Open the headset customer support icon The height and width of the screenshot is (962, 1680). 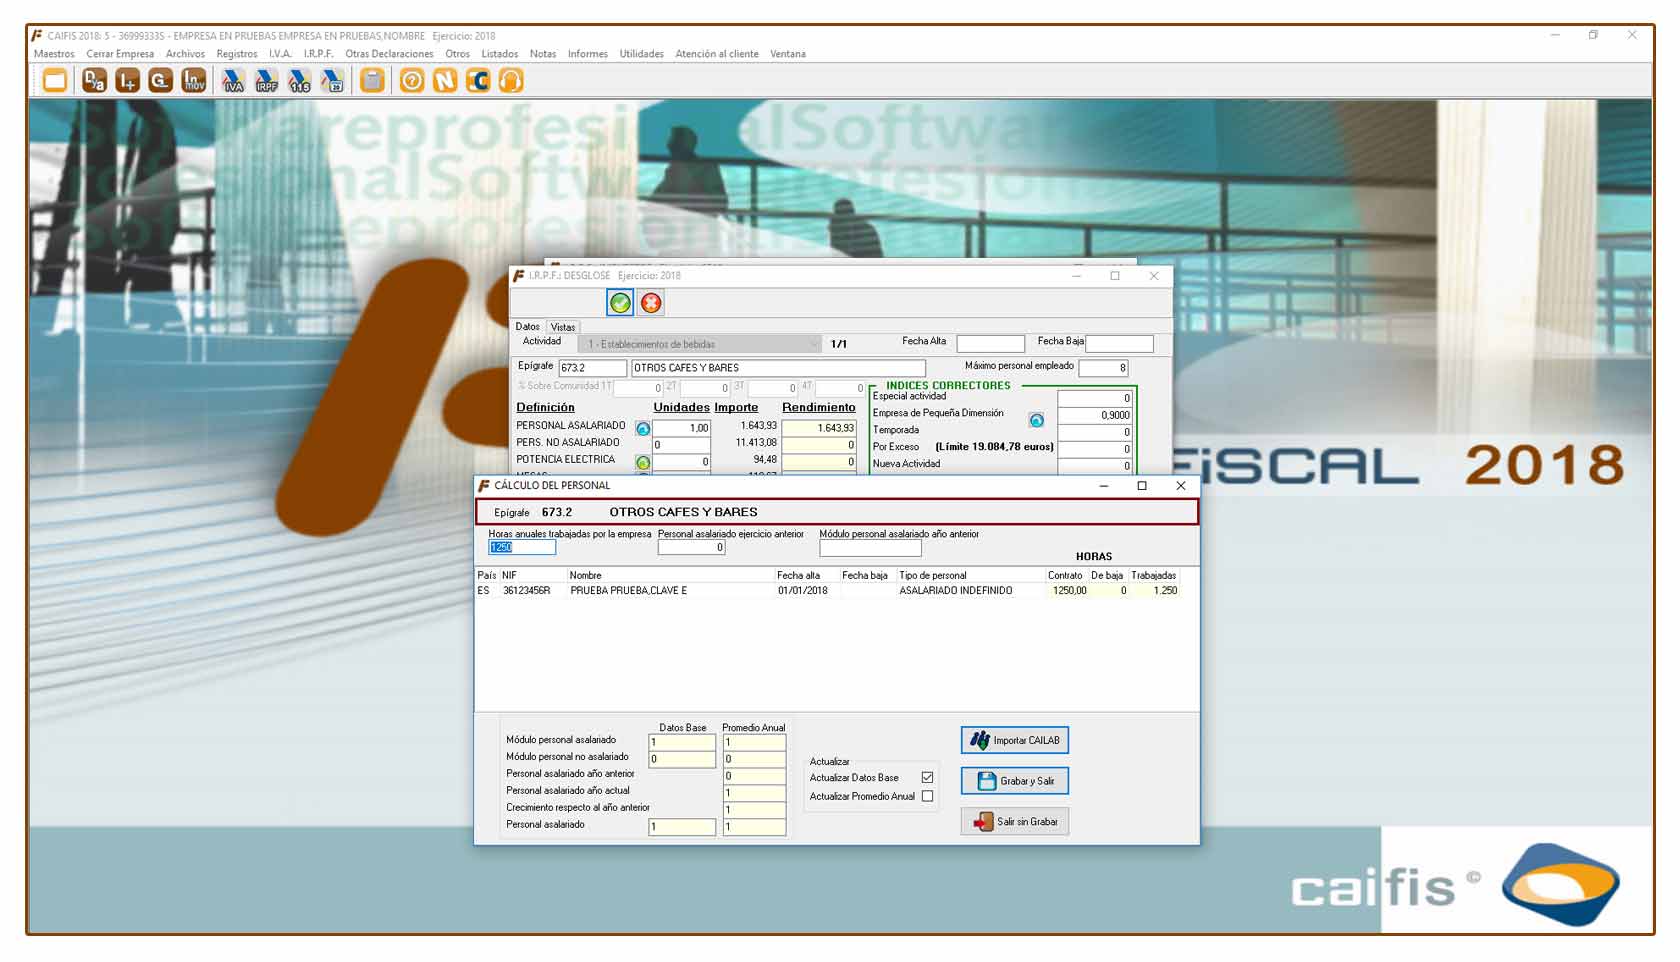[x=511, y=81]
